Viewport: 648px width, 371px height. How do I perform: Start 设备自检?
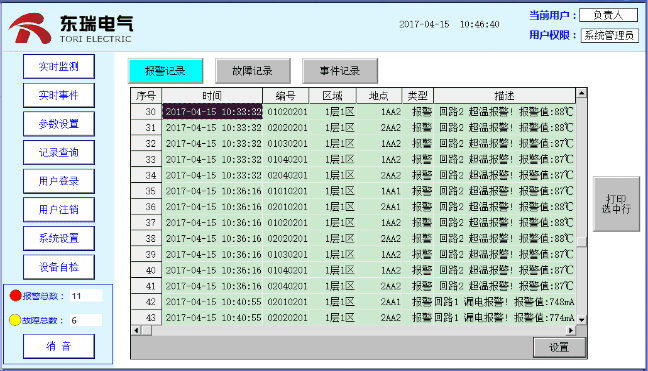(59, 267)
